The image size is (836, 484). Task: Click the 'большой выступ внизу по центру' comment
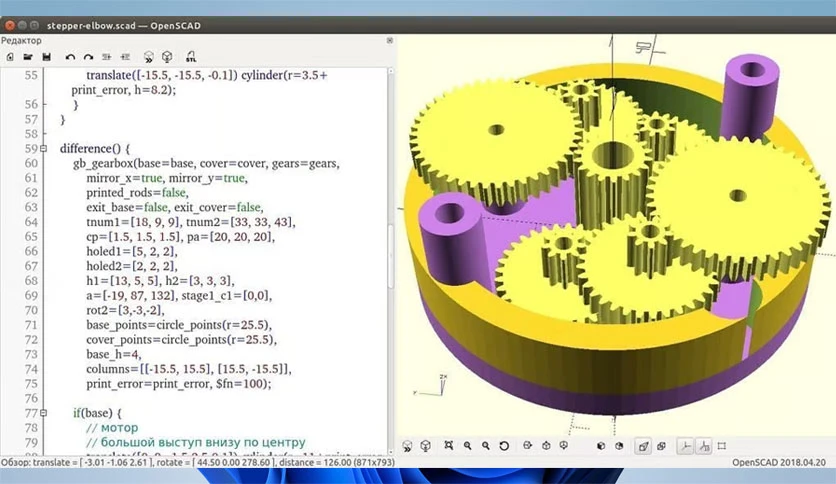[203, 442]
